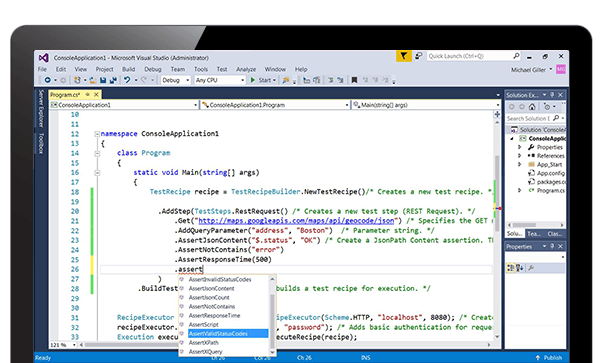Image resolution: width=600 pixels, height=363 pixels.
Task: Switch to the Clas... tab in Solution Explorer
Action: coord(554,234)
